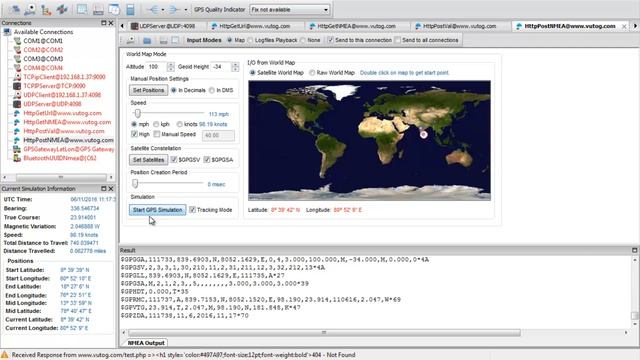Click the Result panel horizontal scrollbar

tap(324, 333)
